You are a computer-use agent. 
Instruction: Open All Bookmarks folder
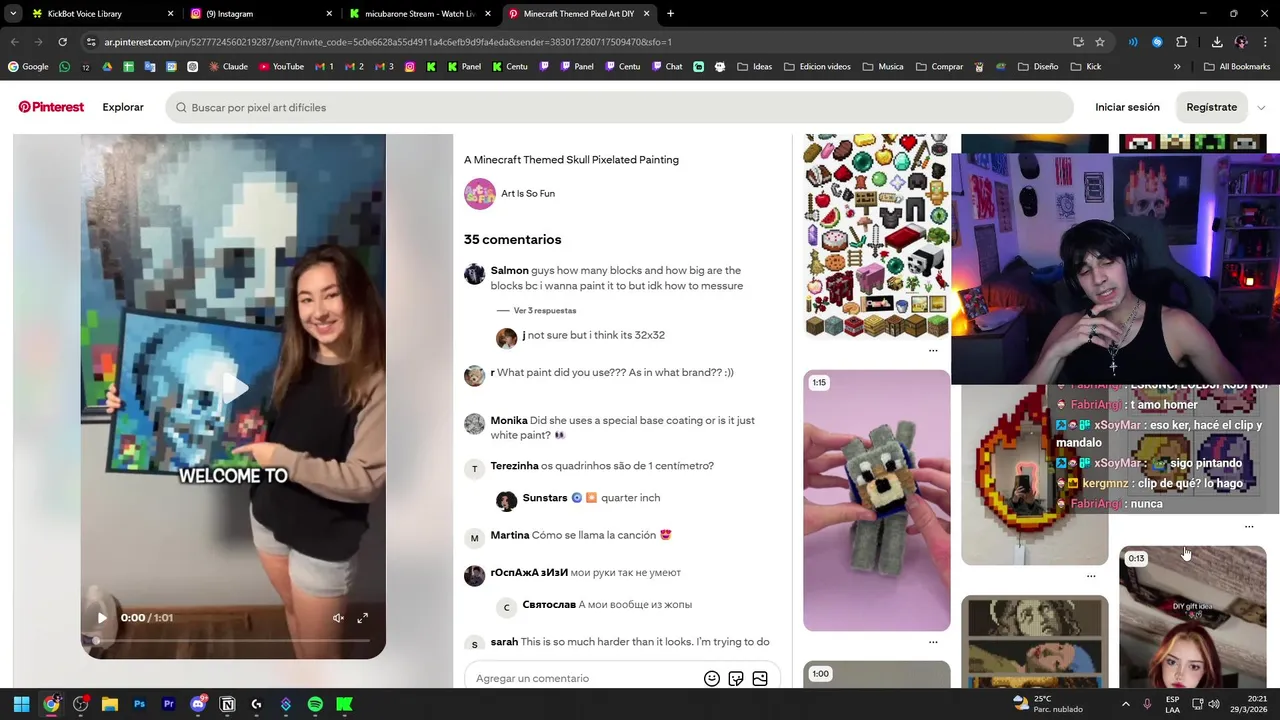point(1236,67)
